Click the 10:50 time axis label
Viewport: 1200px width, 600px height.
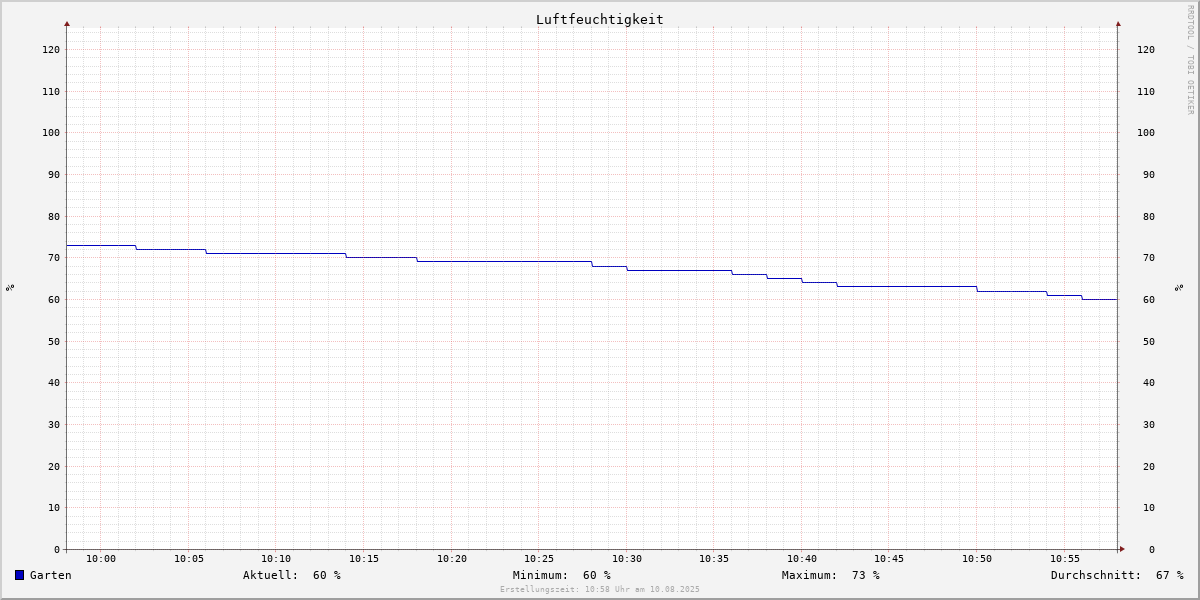[977, 559]
